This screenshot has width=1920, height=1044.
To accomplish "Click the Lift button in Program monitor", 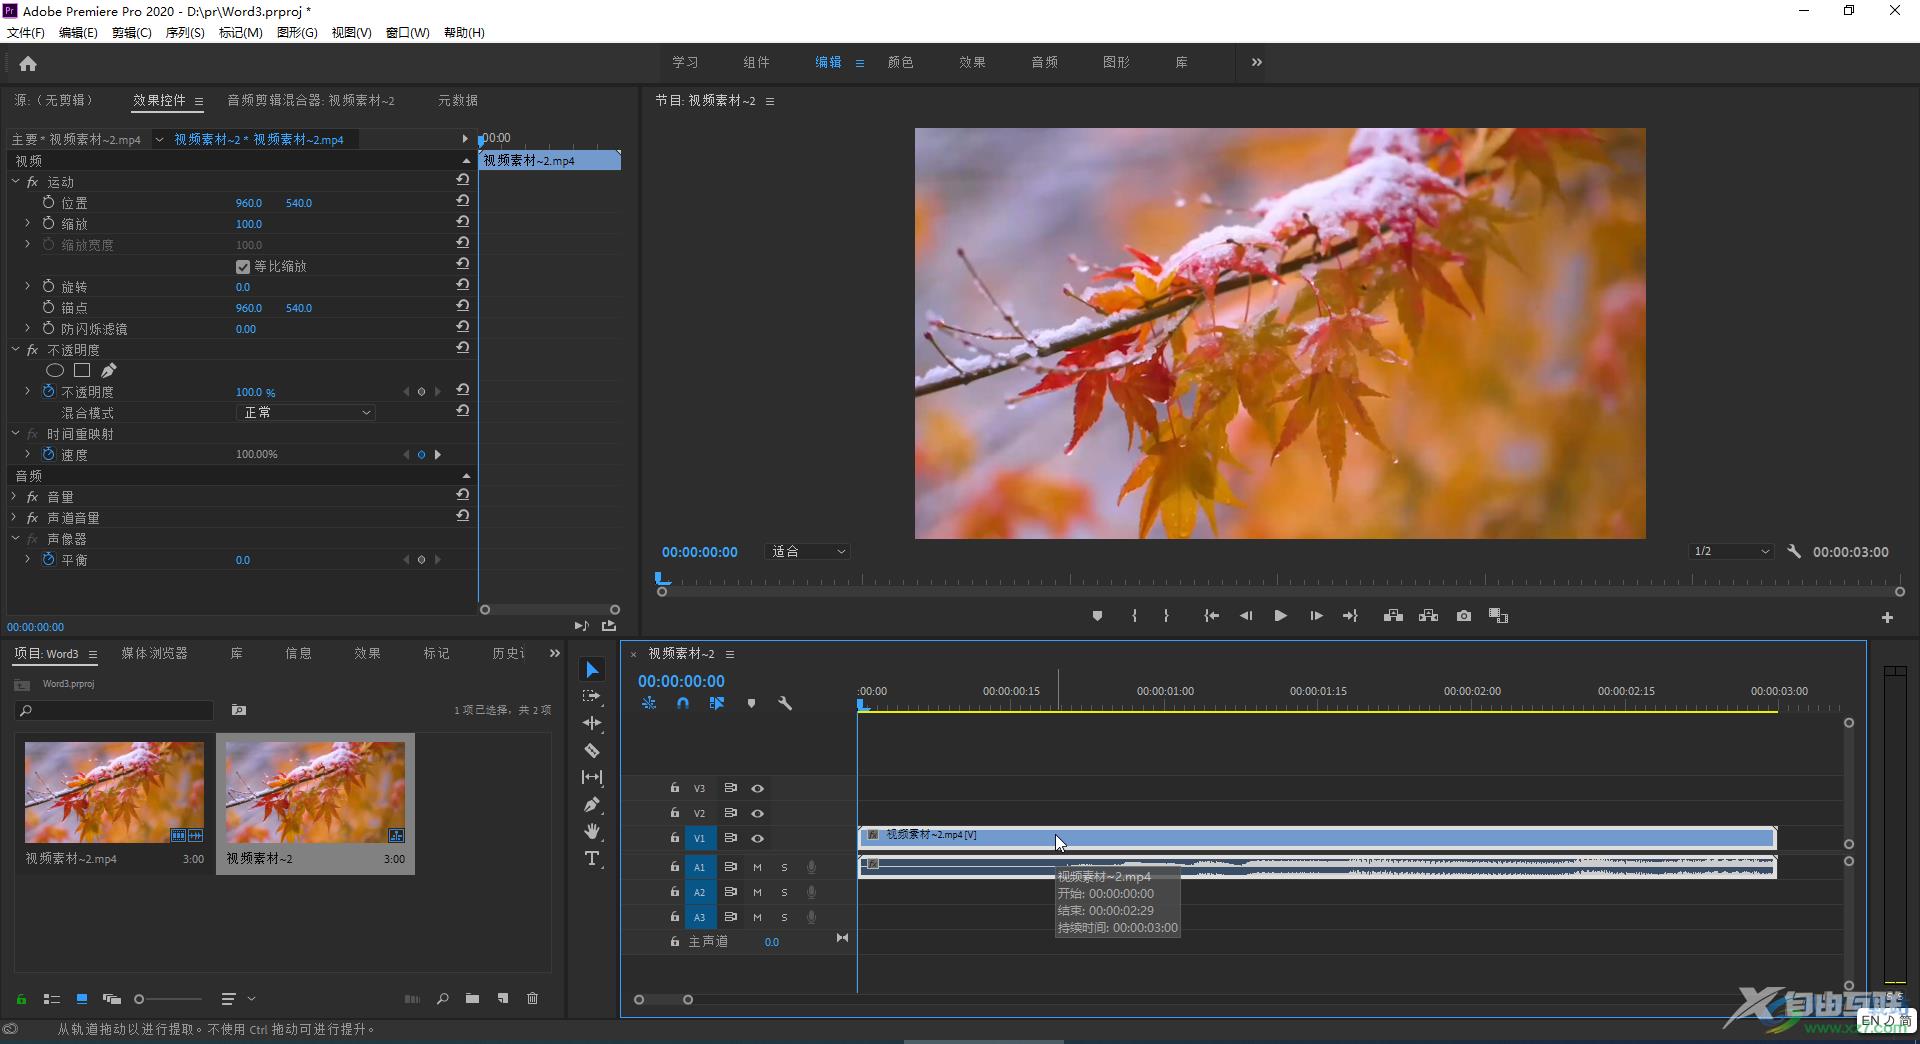I will pos(1393,616).
